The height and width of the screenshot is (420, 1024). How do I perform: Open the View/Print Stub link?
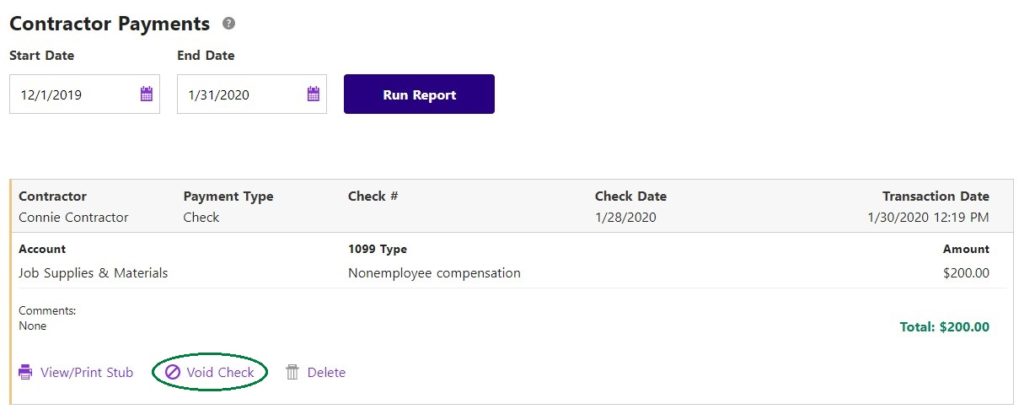point(87,373)
